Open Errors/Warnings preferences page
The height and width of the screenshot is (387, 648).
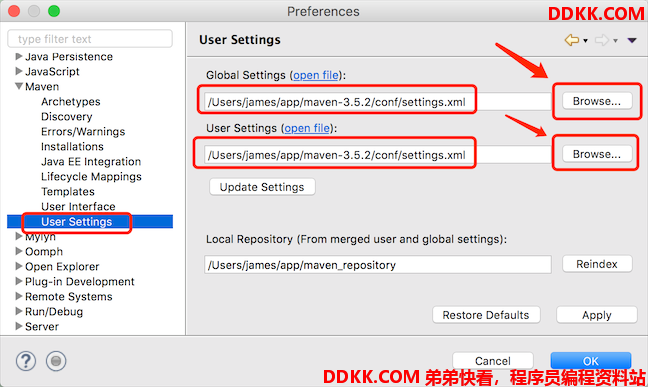coord(83,131)
